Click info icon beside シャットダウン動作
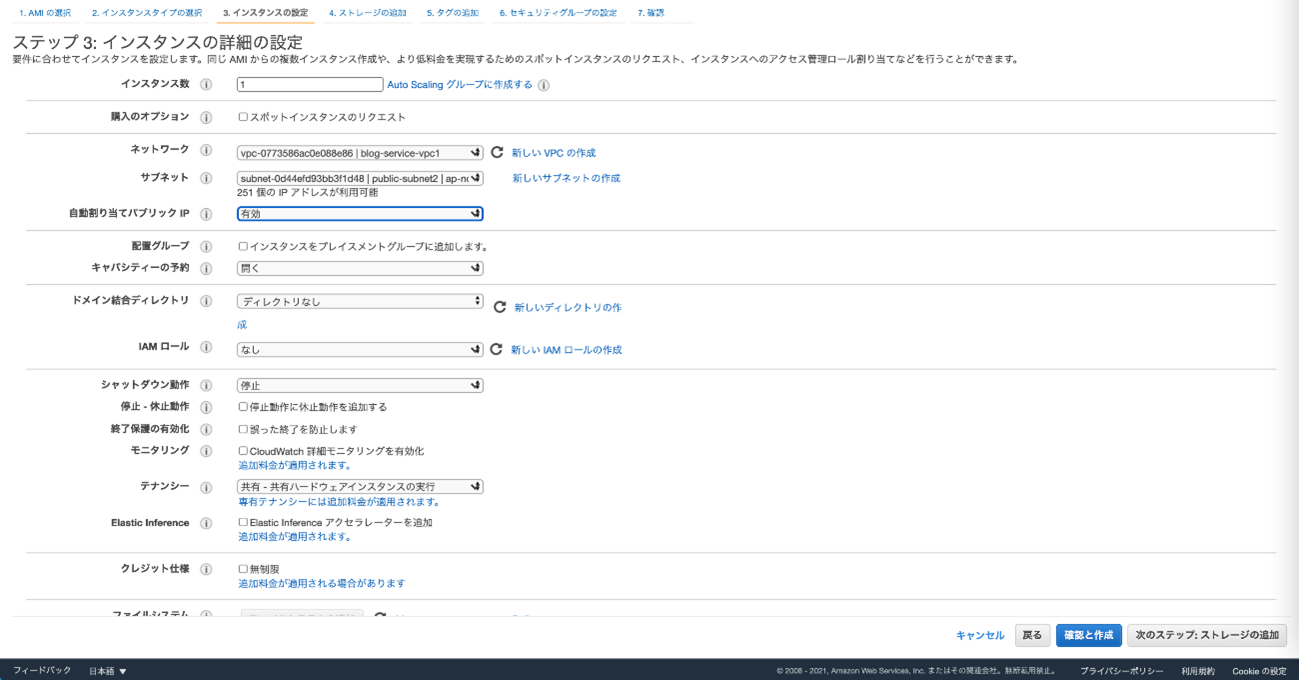 pos(207,385)
